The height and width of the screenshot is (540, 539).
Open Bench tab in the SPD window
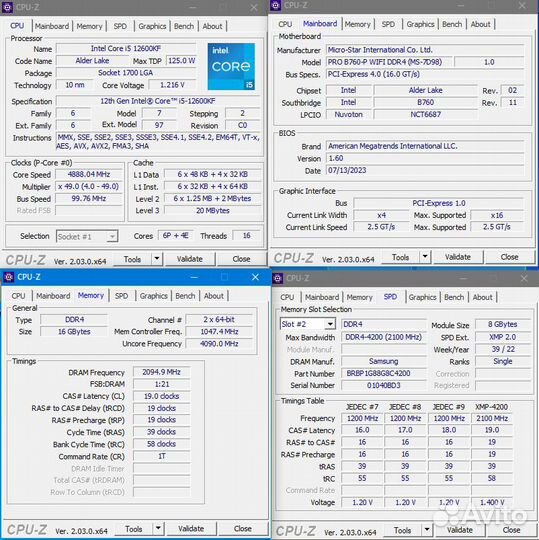click(x=454, y=297)
